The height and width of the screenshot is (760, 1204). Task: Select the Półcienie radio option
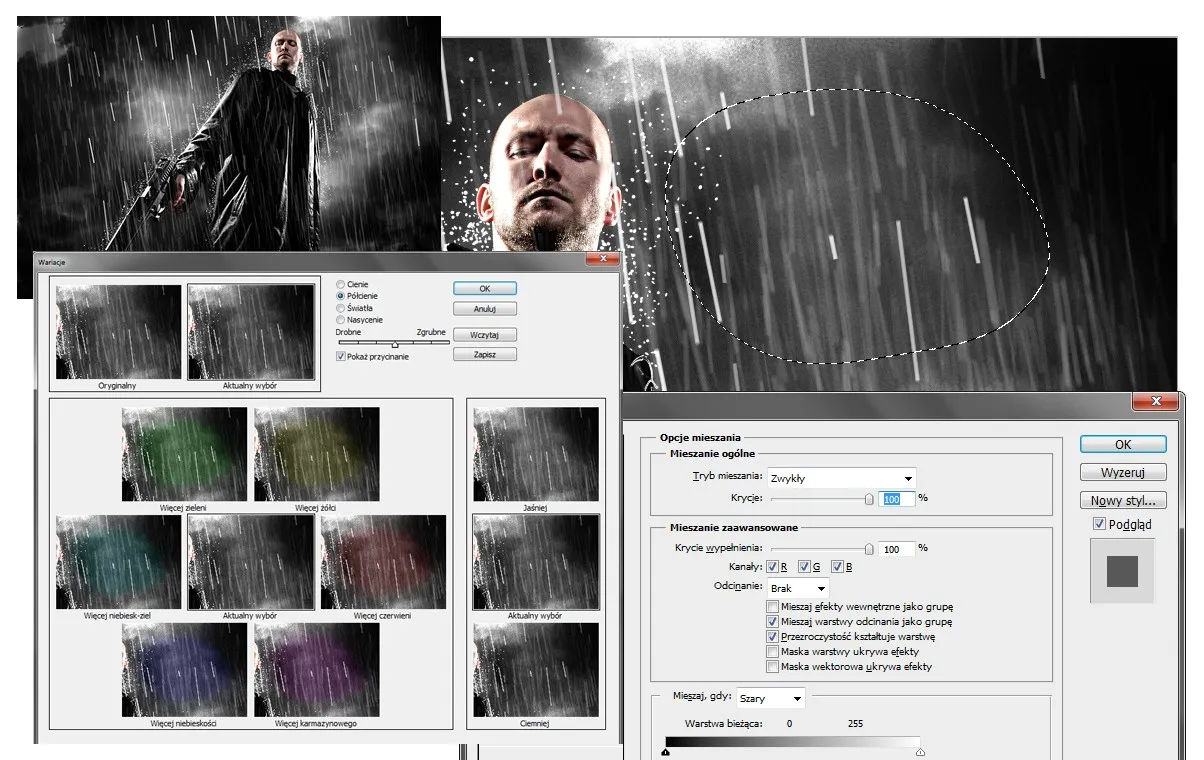click(x=341, y=297)
